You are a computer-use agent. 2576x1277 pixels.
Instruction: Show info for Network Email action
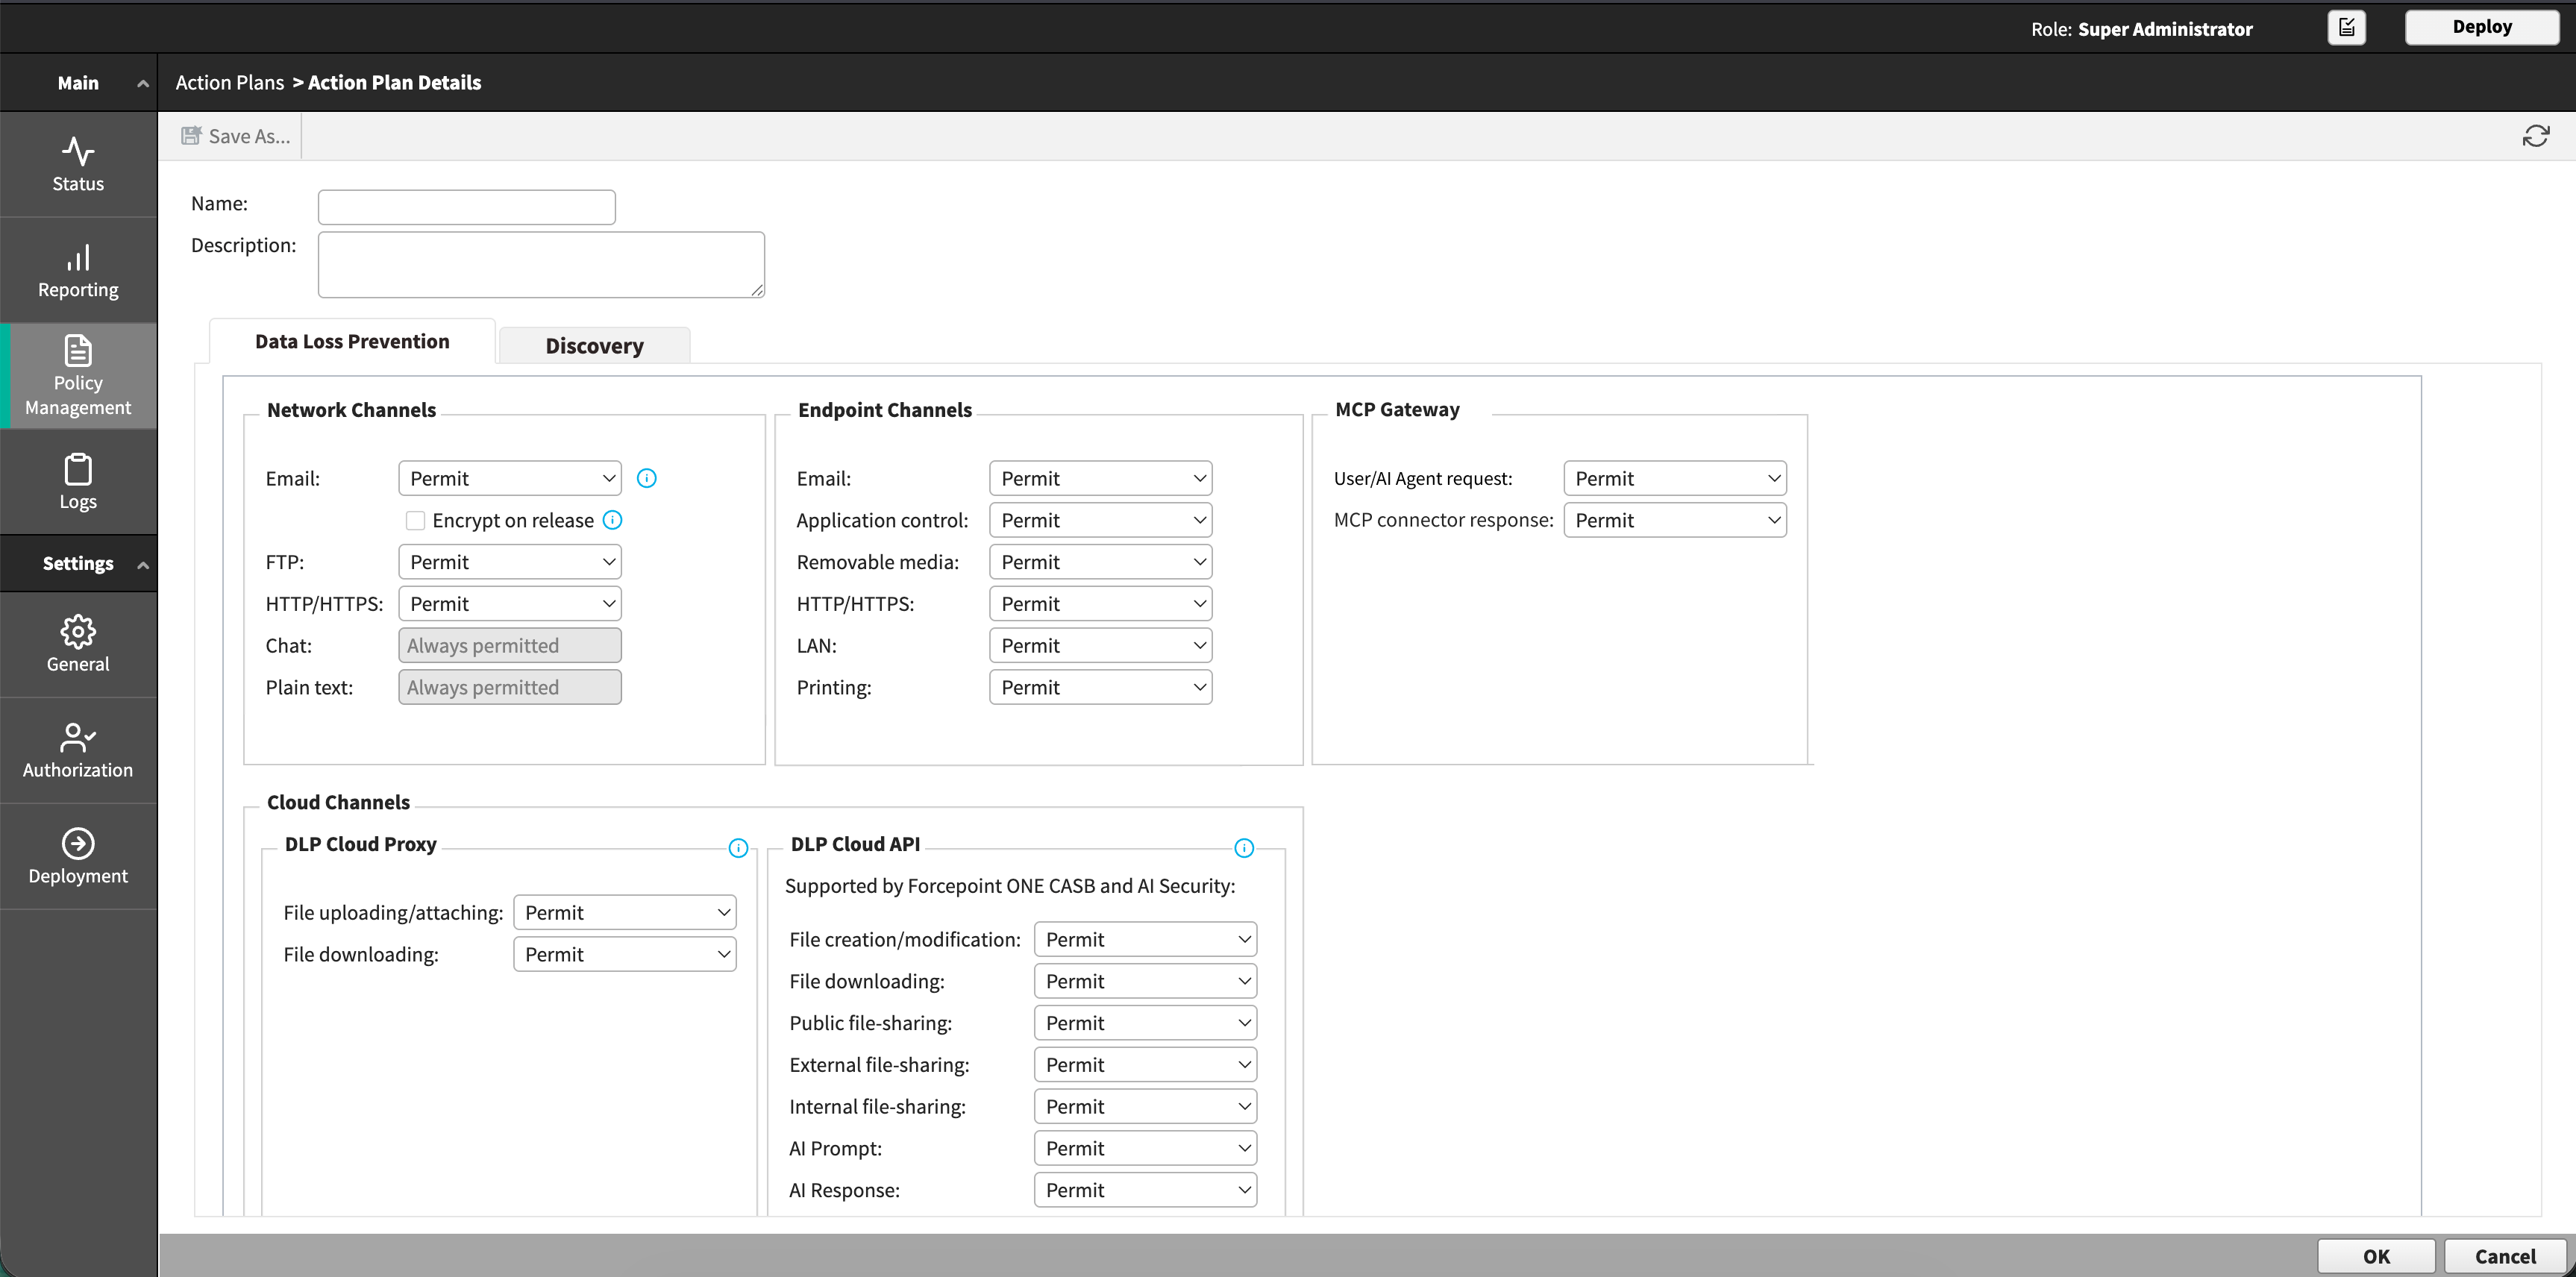tap(647, 478)
